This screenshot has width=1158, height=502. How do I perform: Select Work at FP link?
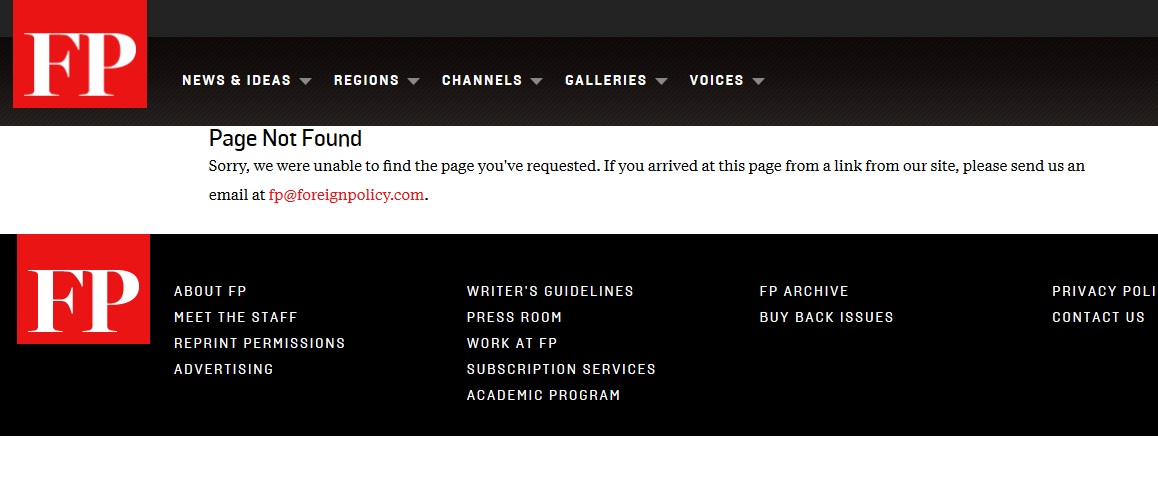tap(512, 343)
